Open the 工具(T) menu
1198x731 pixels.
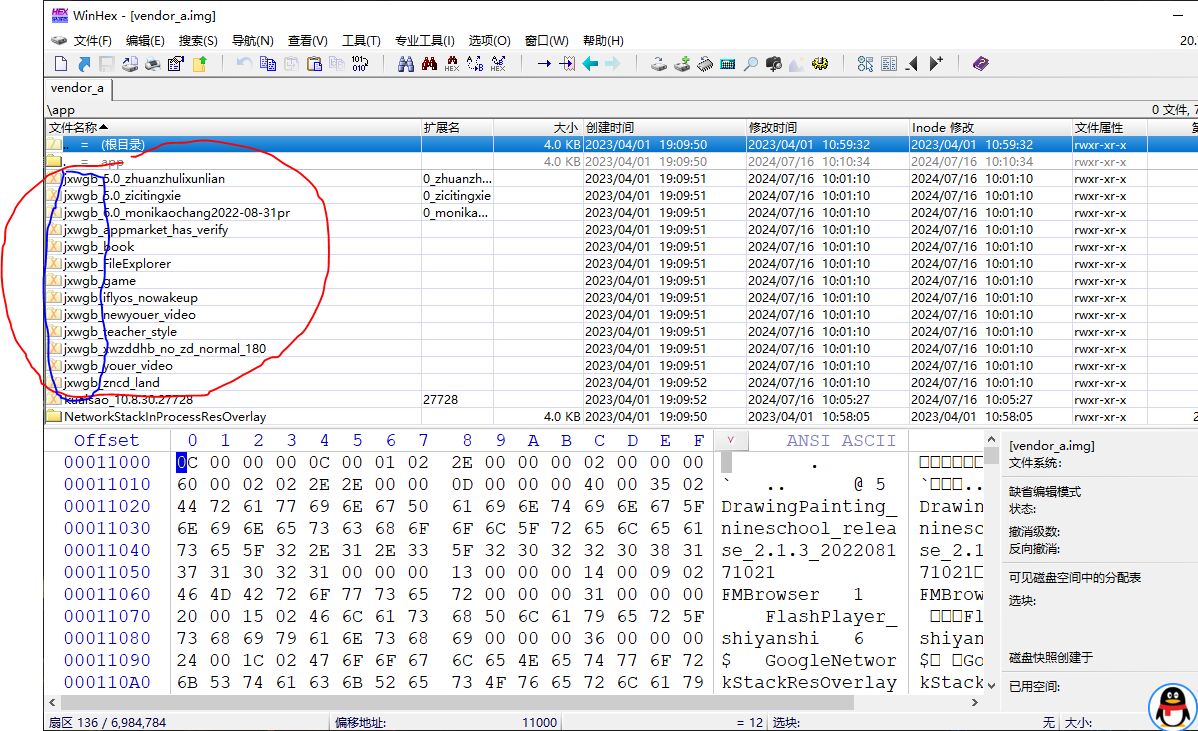click(x=361, y=41)
